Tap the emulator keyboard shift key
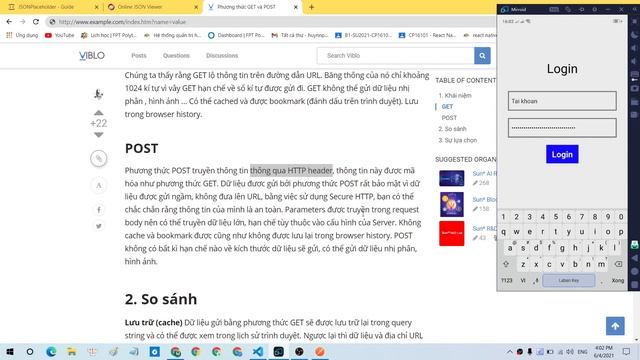The width and height of the screenshot is (640, 360). pyautogui.click(x=506, y=264)
